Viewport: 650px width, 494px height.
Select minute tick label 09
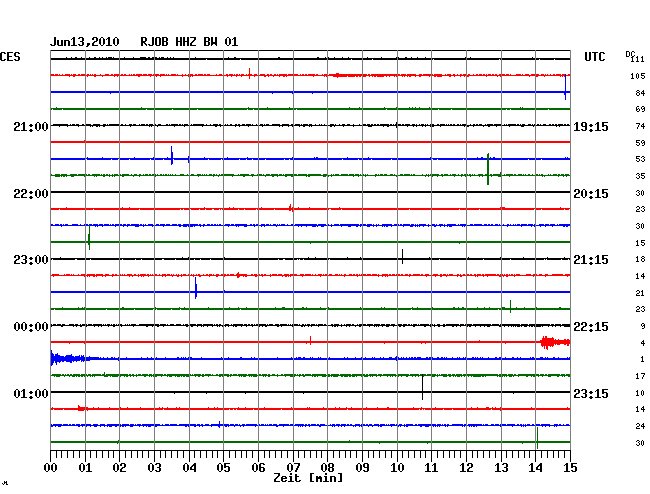coord(362,468)
